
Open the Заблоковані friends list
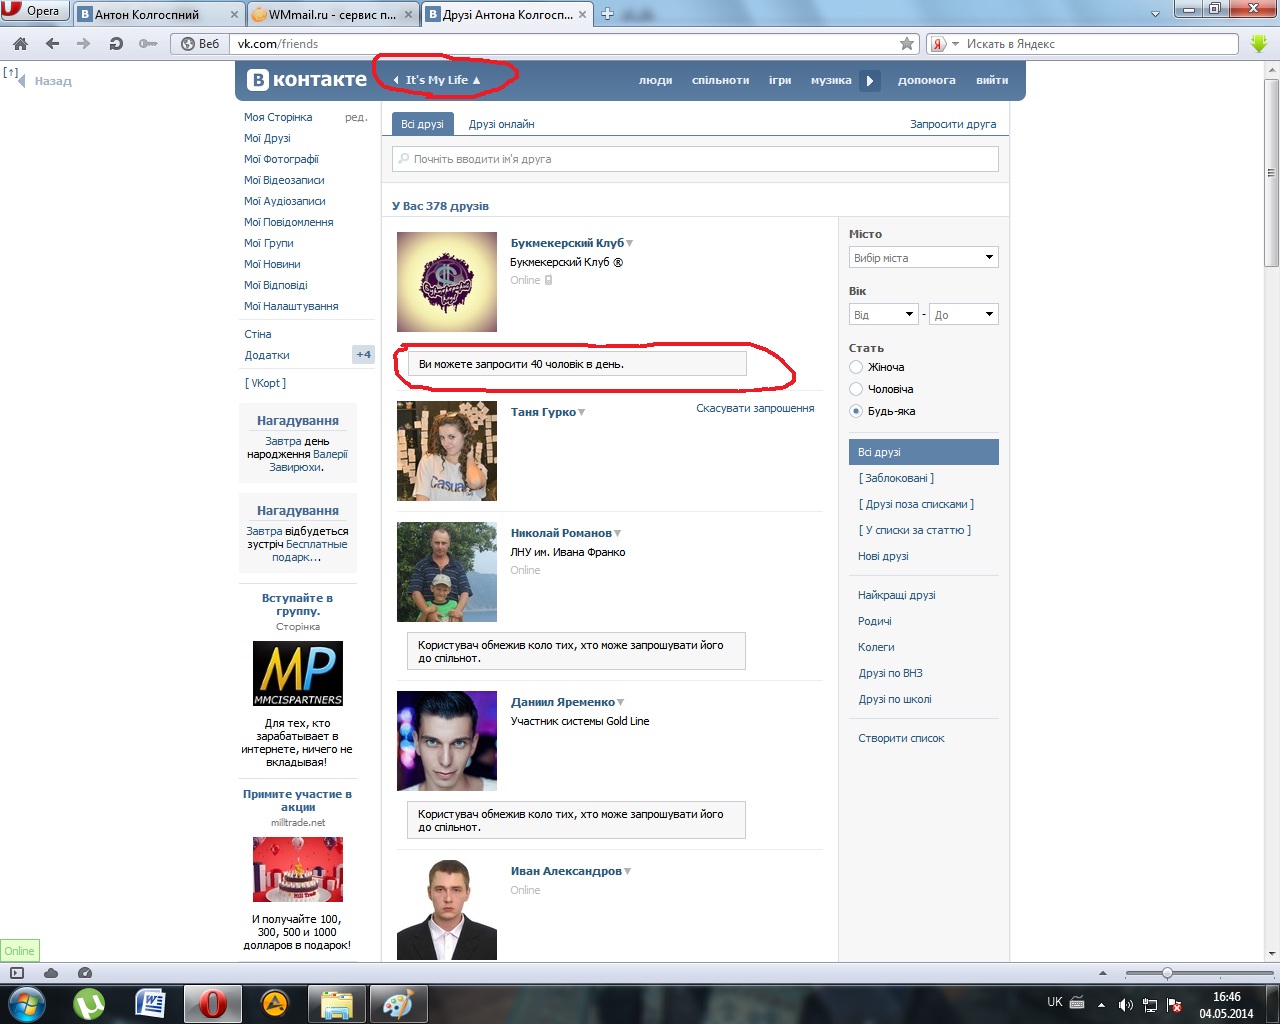pyautogui.click(x=896, y=478)
